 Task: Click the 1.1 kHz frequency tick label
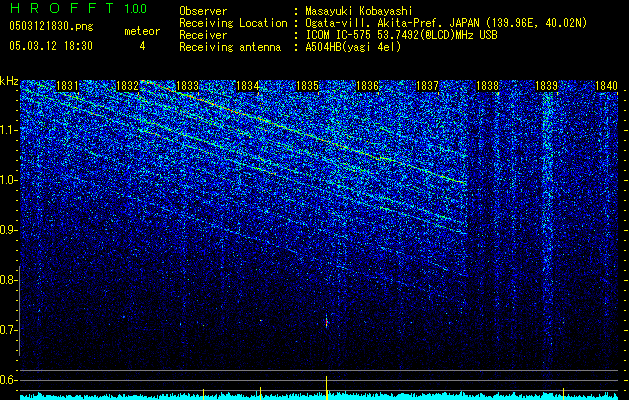pos(9,130)
